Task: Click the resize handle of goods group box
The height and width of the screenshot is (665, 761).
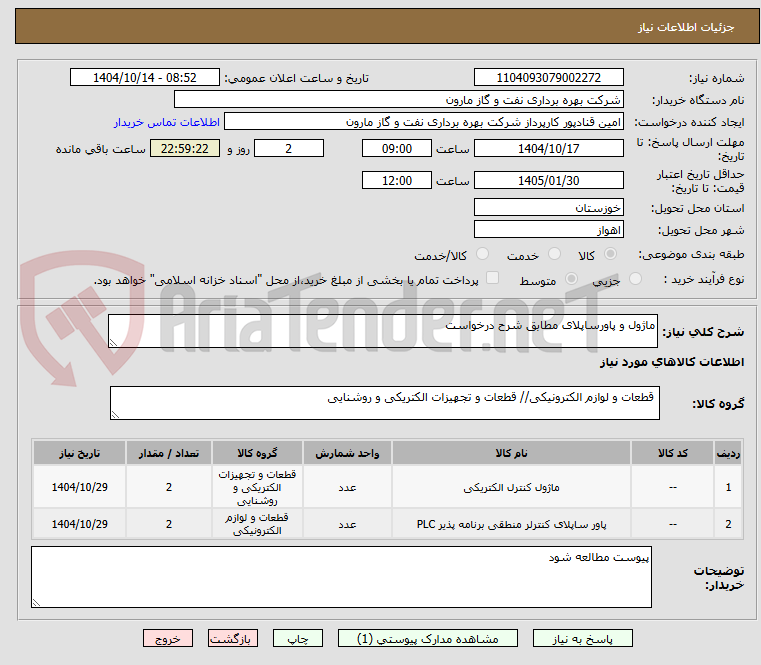Action: pos(116,414)
